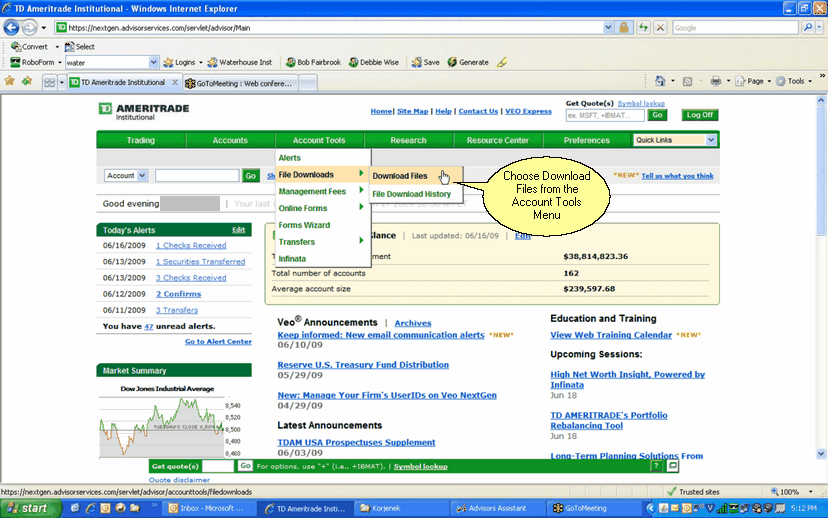Open the RoboForm search box dropdown
Image resolution: width=828 pixels, height=518 pixels.
153,62
